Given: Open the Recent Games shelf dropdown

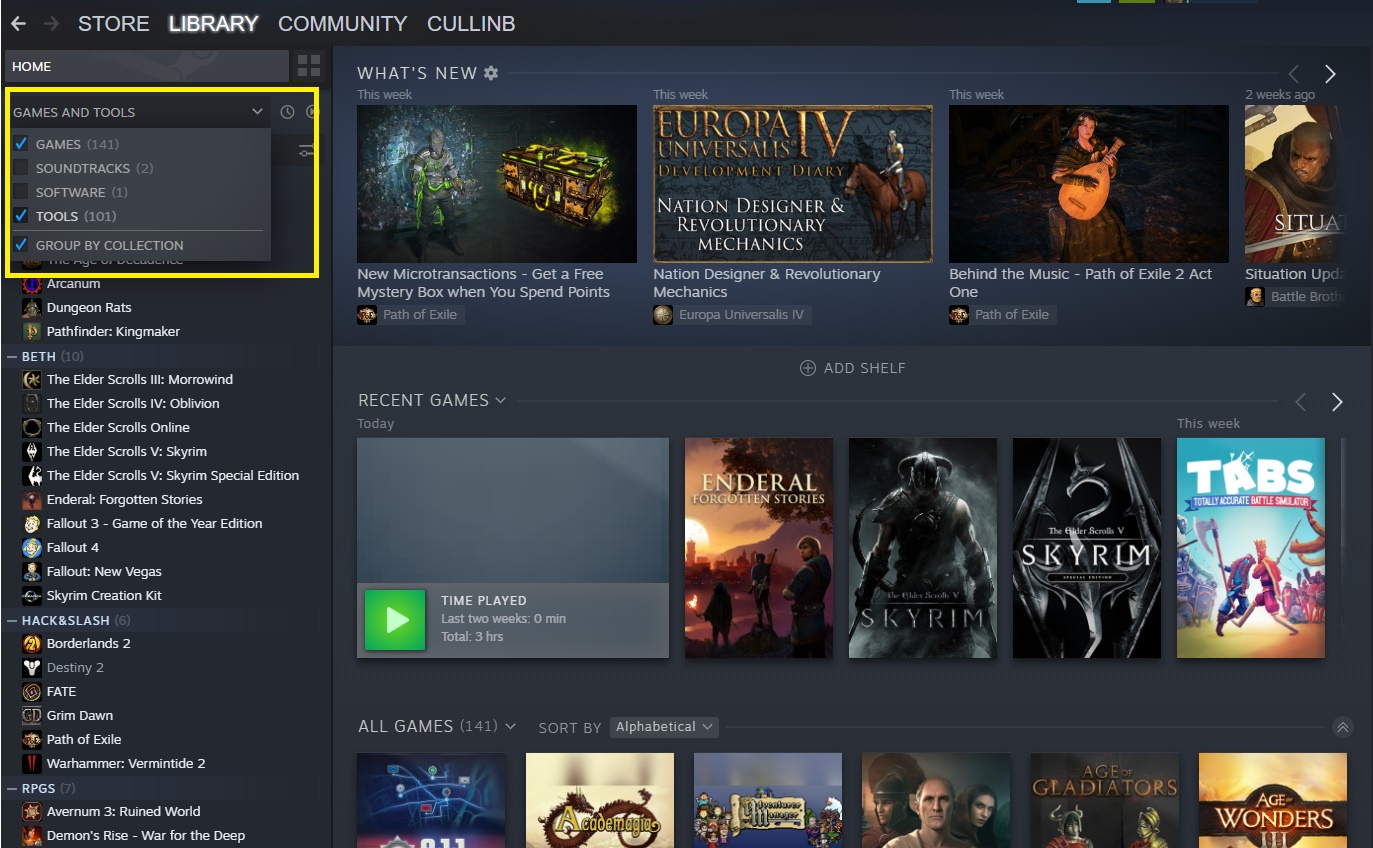Looking at the screenshot, I should [x=500, y=401].
